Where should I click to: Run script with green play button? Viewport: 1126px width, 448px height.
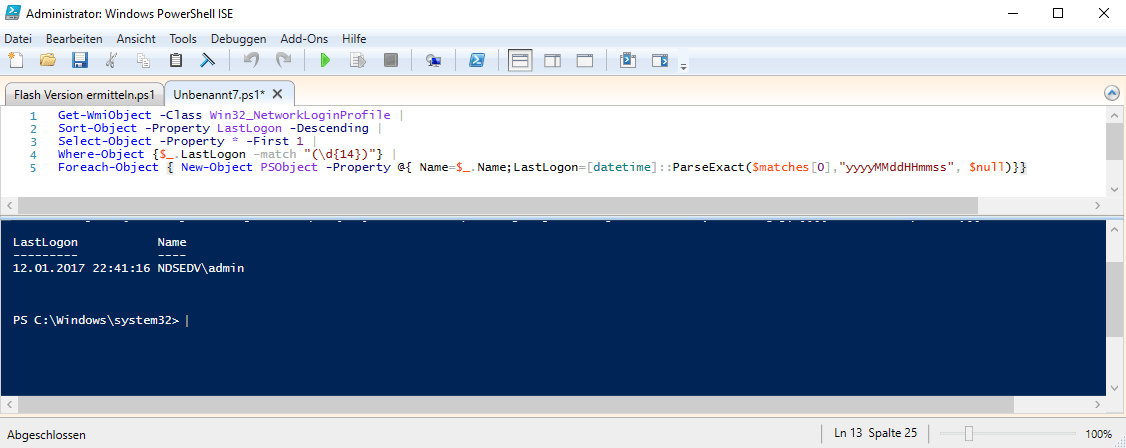[325, 61]
